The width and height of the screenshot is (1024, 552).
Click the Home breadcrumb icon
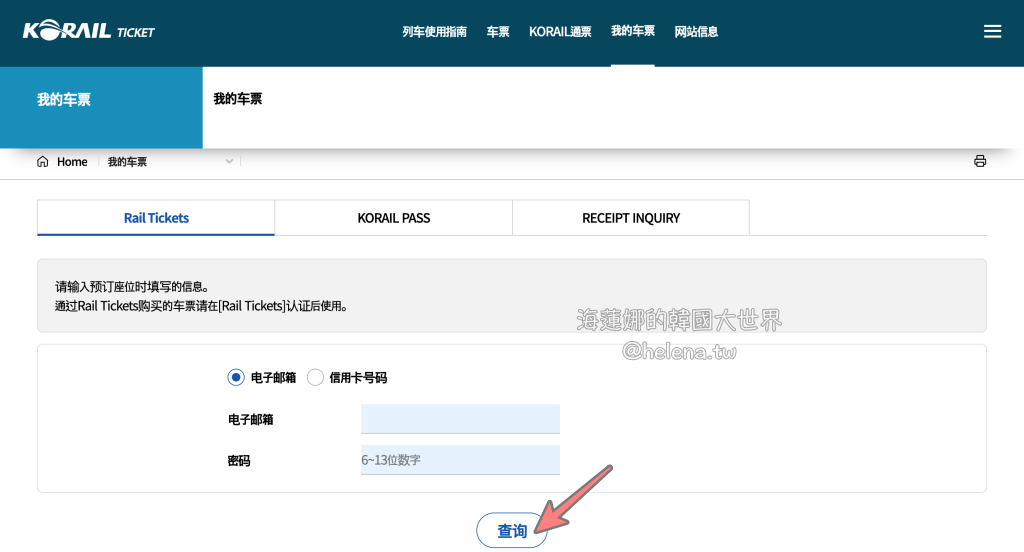tap(42, 161)
